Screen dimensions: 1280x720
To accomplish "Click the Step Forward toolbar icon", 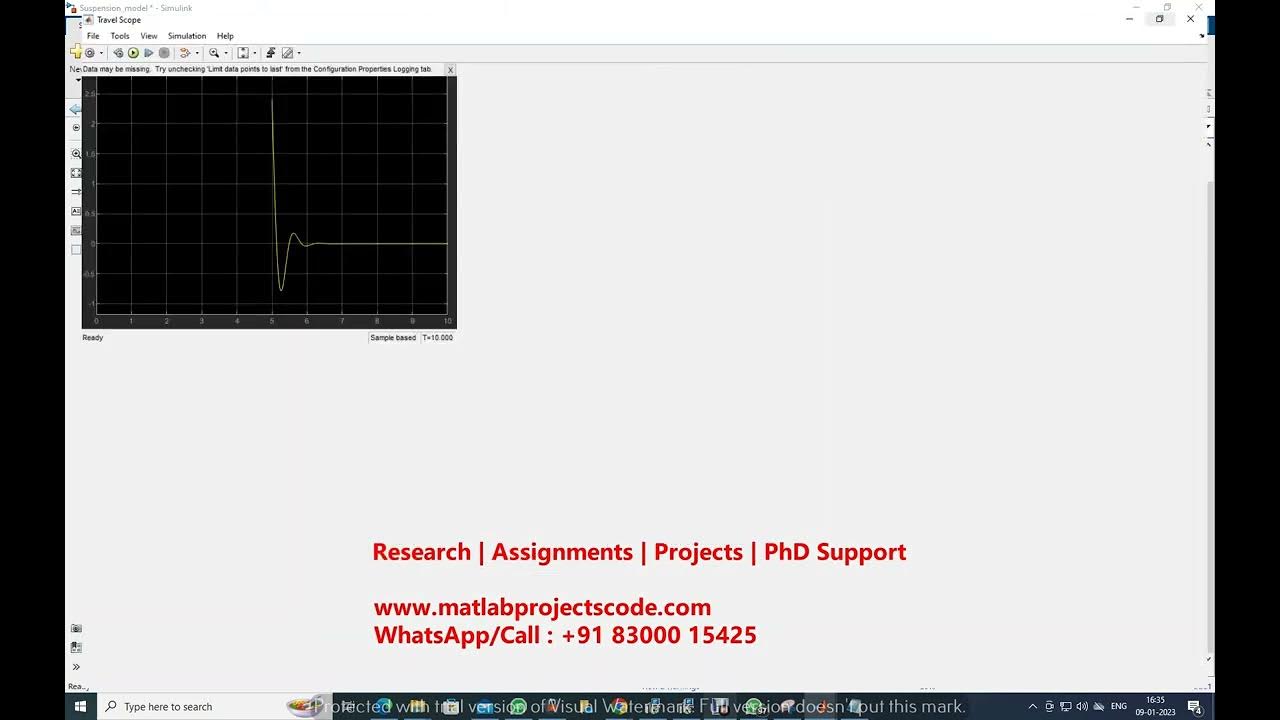I will (x=149, y=53).
